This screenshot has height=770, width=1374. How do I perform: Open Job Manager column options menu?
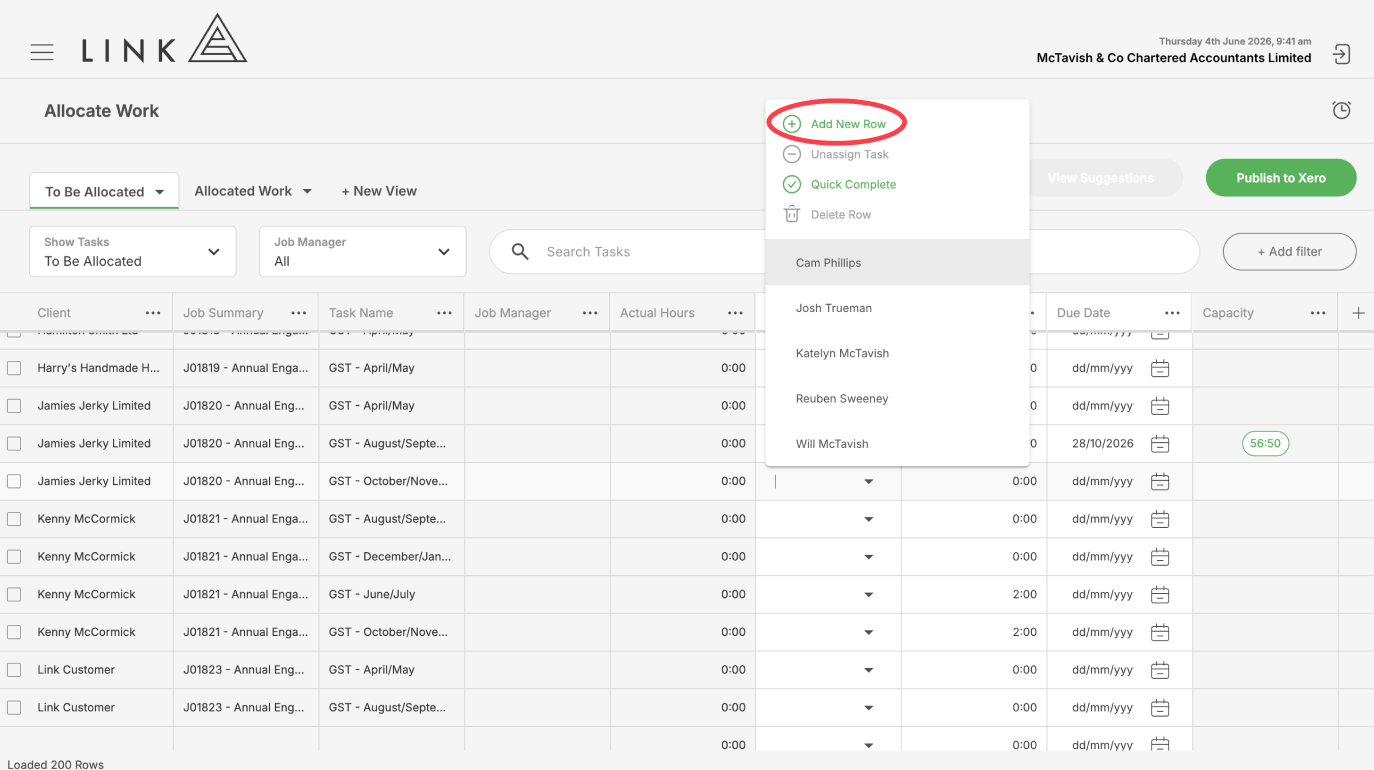(x=591, y=313)
